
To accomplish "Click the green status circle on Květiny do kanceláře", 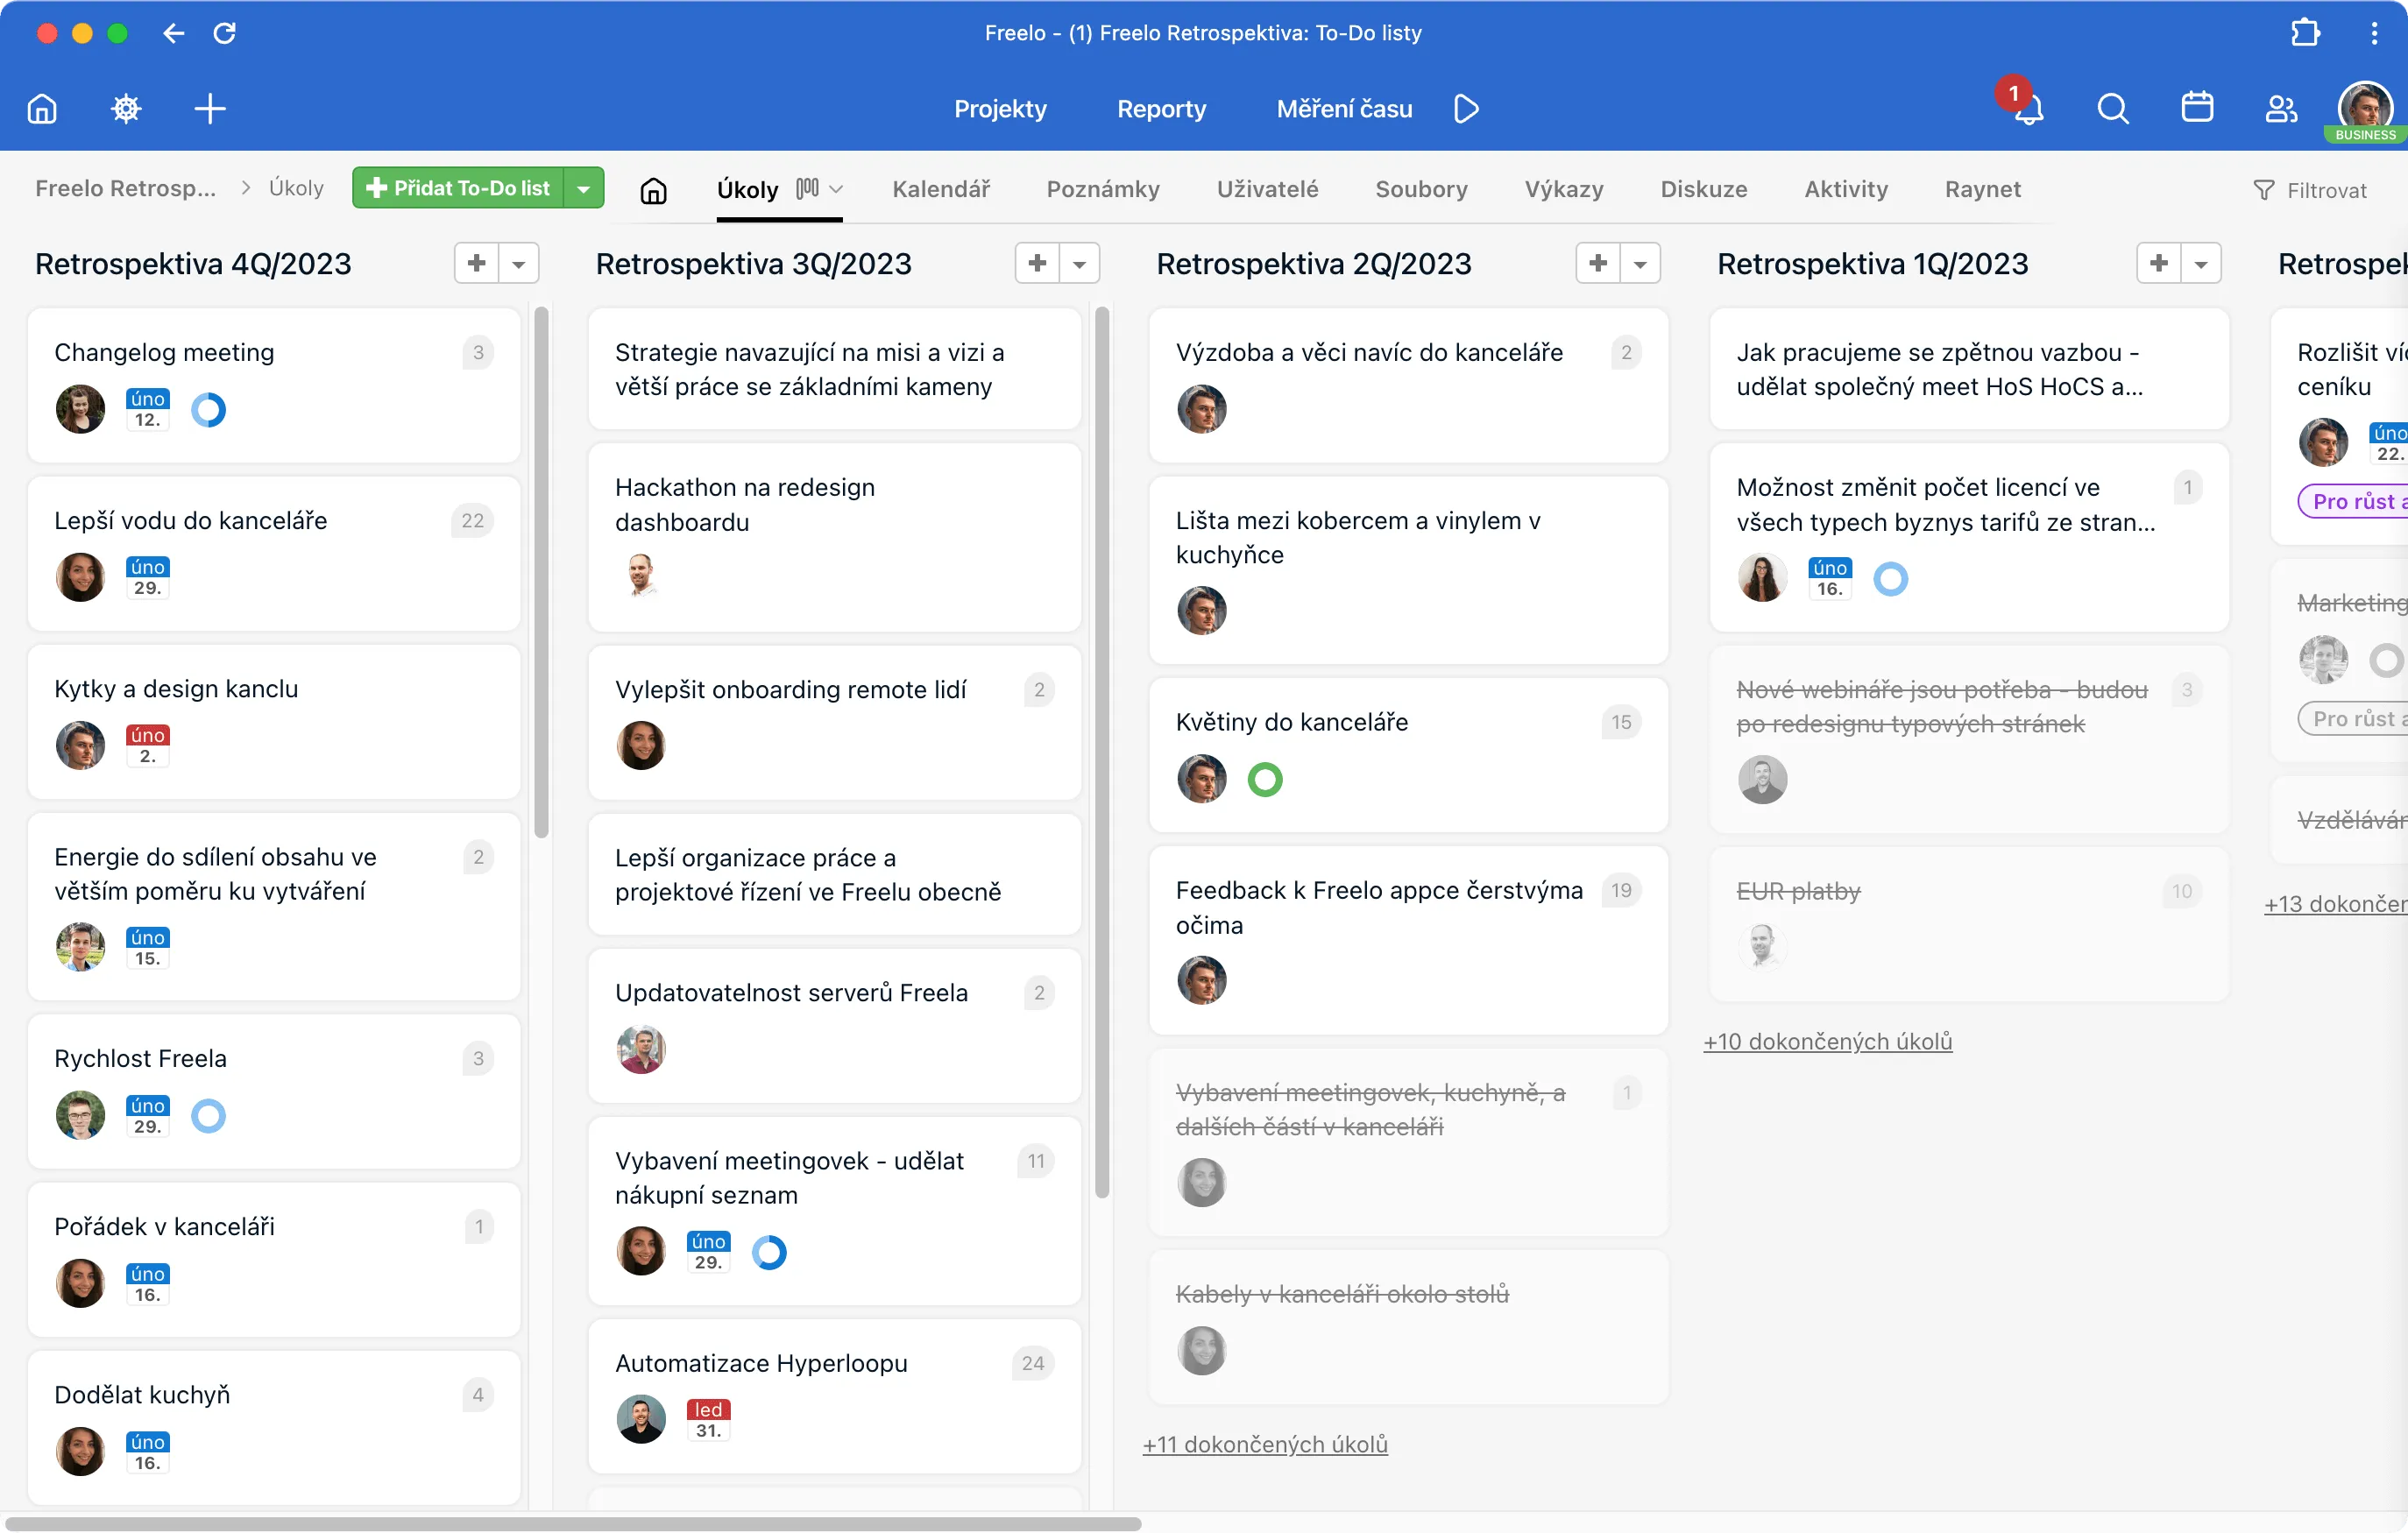I will pos(1265,779).
